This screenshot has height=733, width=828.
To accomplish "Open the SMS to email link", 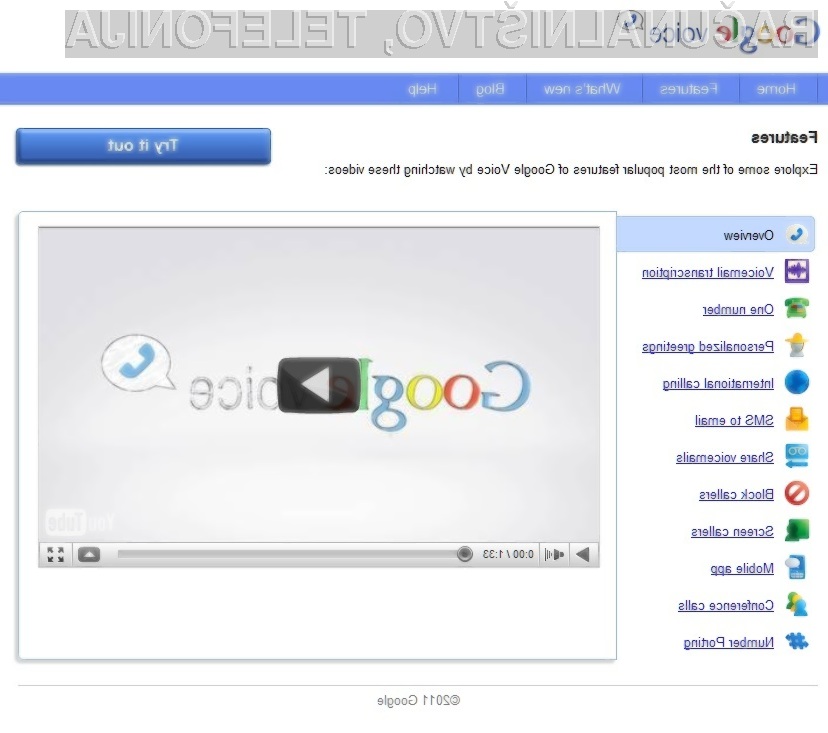I will [x=734, y=420].
